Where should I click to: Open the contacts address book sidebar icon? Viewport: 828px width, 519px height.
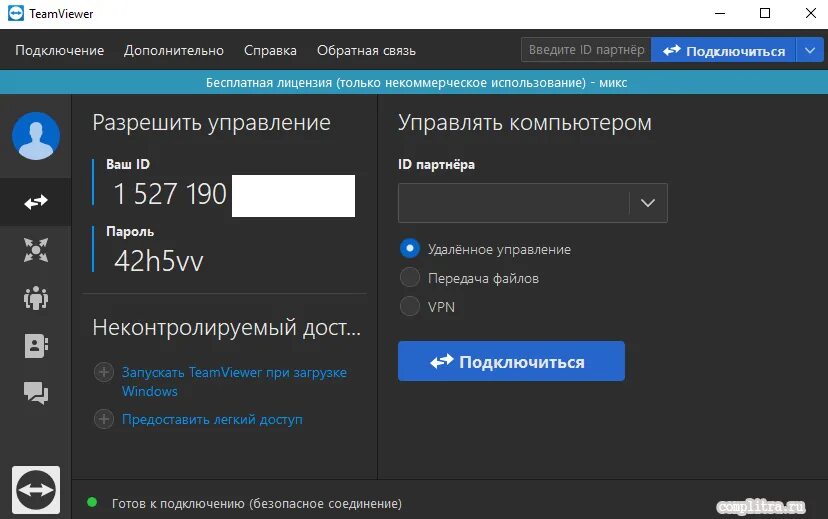click(36, 346)
